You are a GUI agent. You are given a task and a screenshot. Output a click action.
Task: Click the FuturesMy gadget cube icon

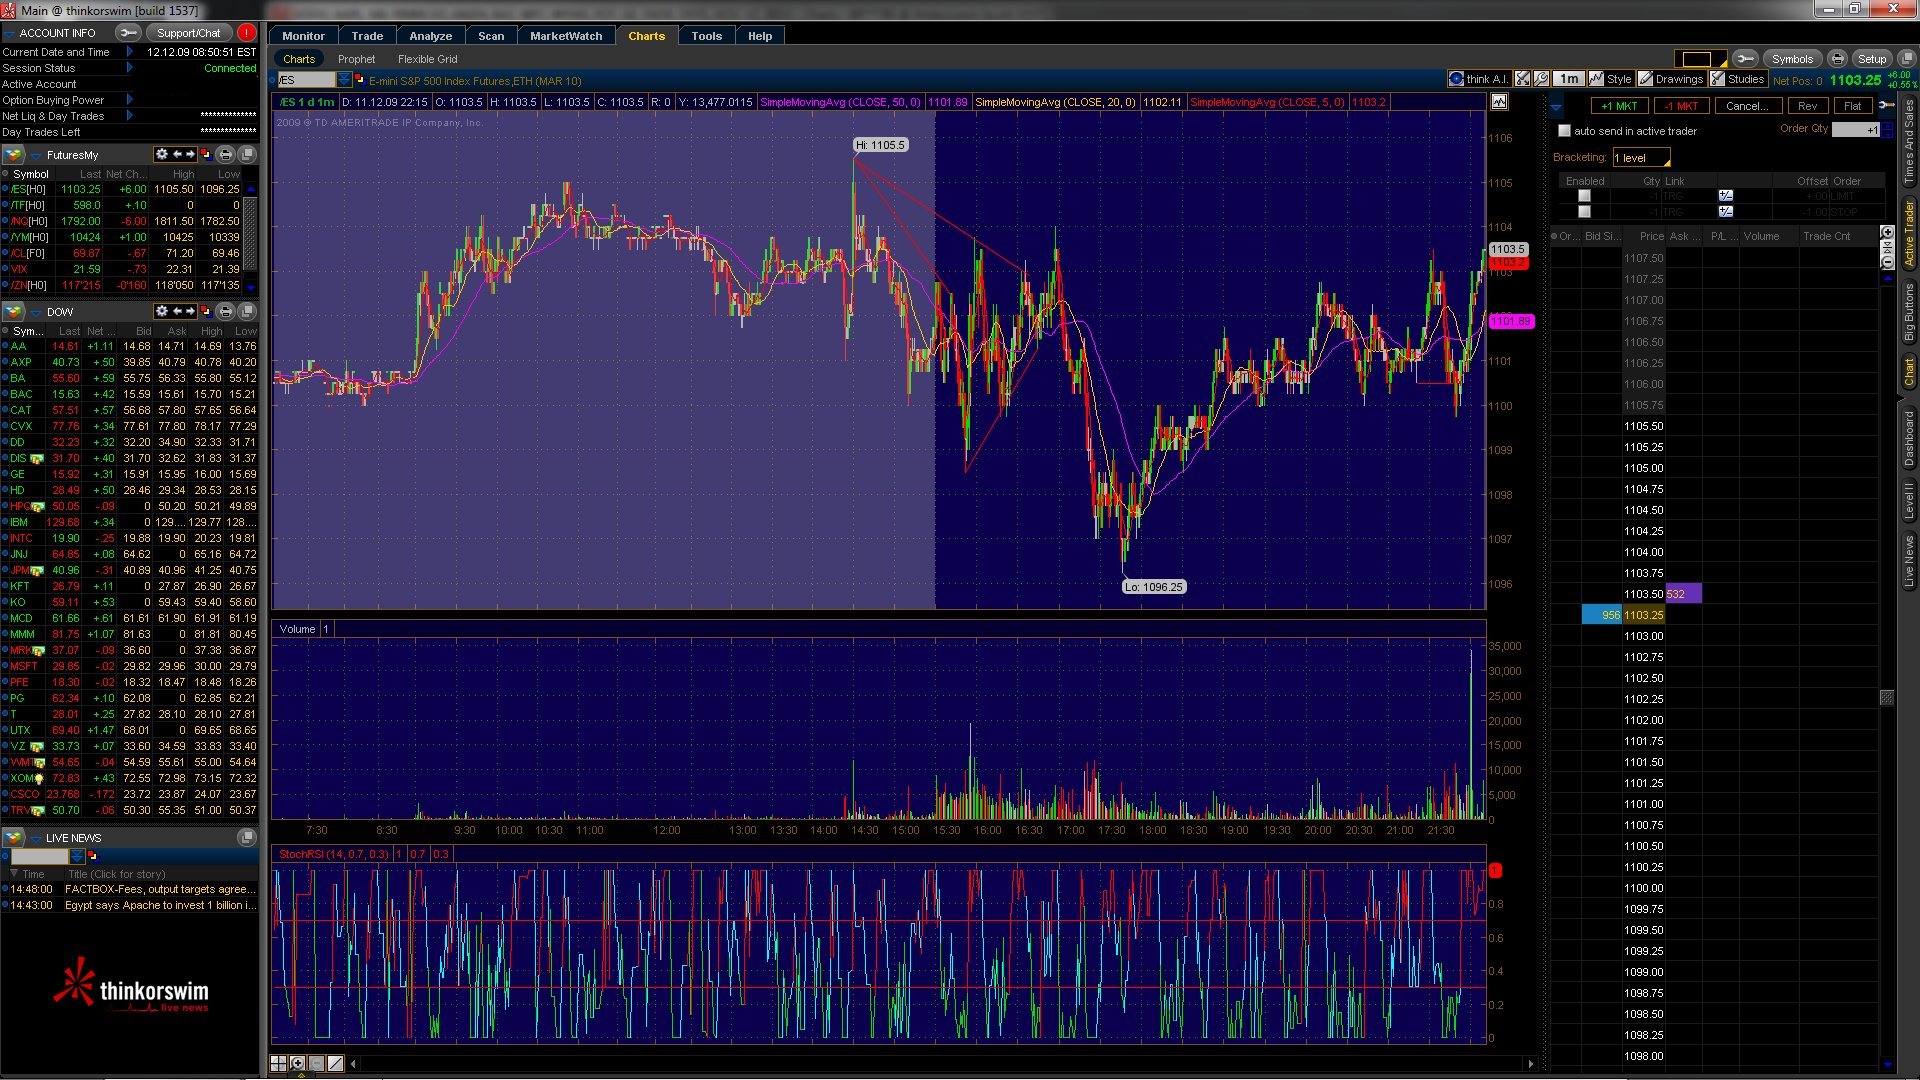[x=13, y=155]
